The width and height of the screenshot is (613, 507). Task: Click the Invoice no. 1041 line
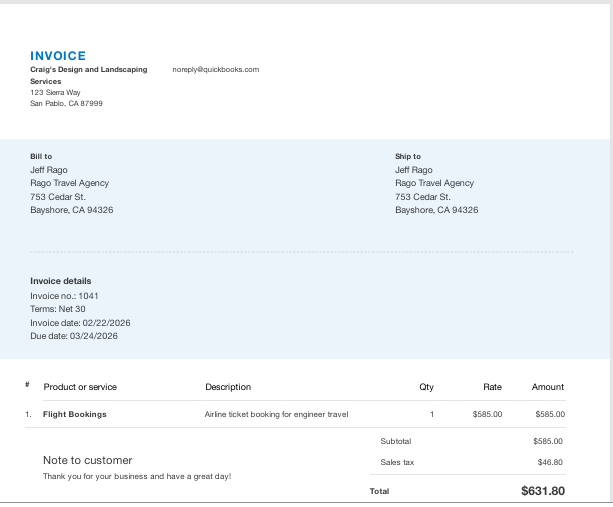coord(64,296)
